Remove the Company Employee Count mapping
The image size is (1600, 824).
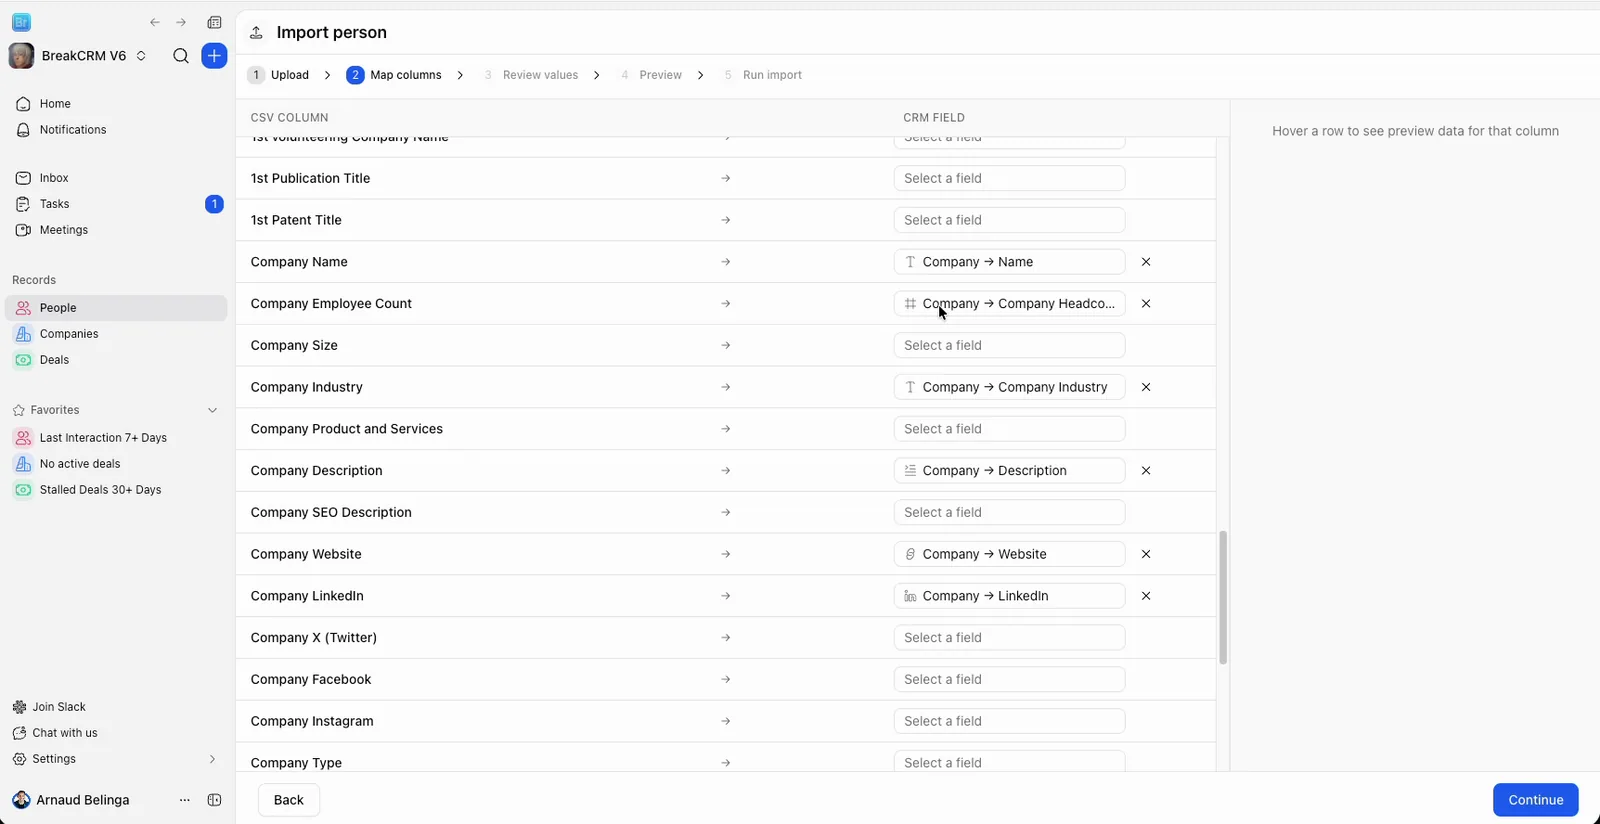point(1146,304)
